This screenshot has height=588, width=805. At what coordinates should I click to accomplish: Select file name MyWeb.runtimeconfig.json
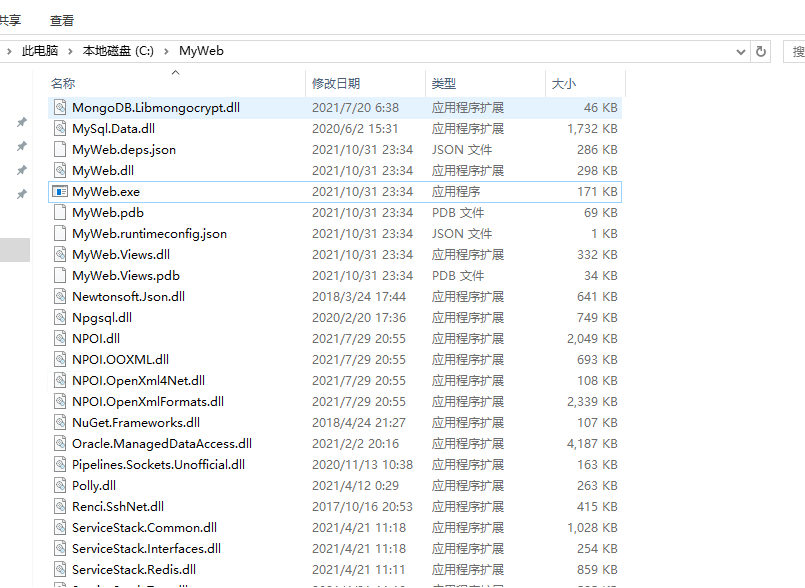tap(149, 234)
